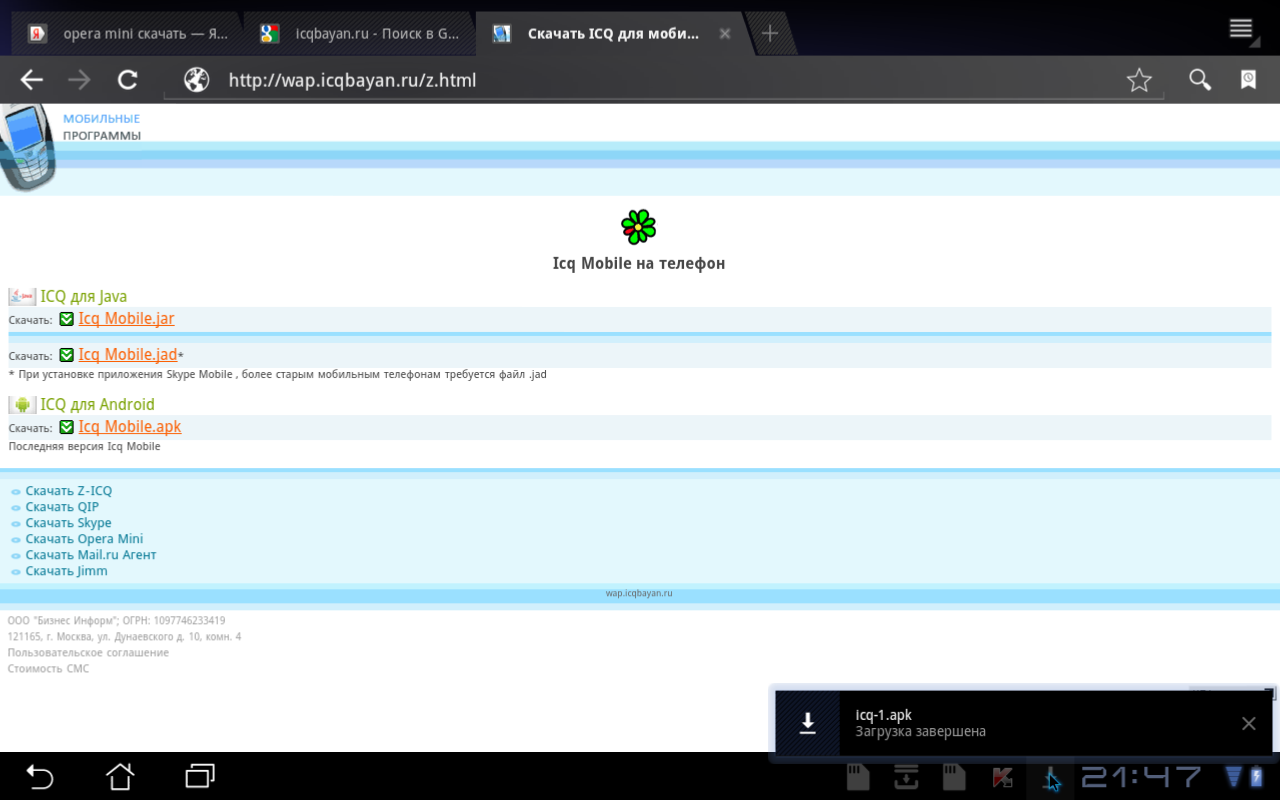Open the 'Пользовательское соглашение' link
The width and height of the screenshot is (1280, 800).
[88, 653]
